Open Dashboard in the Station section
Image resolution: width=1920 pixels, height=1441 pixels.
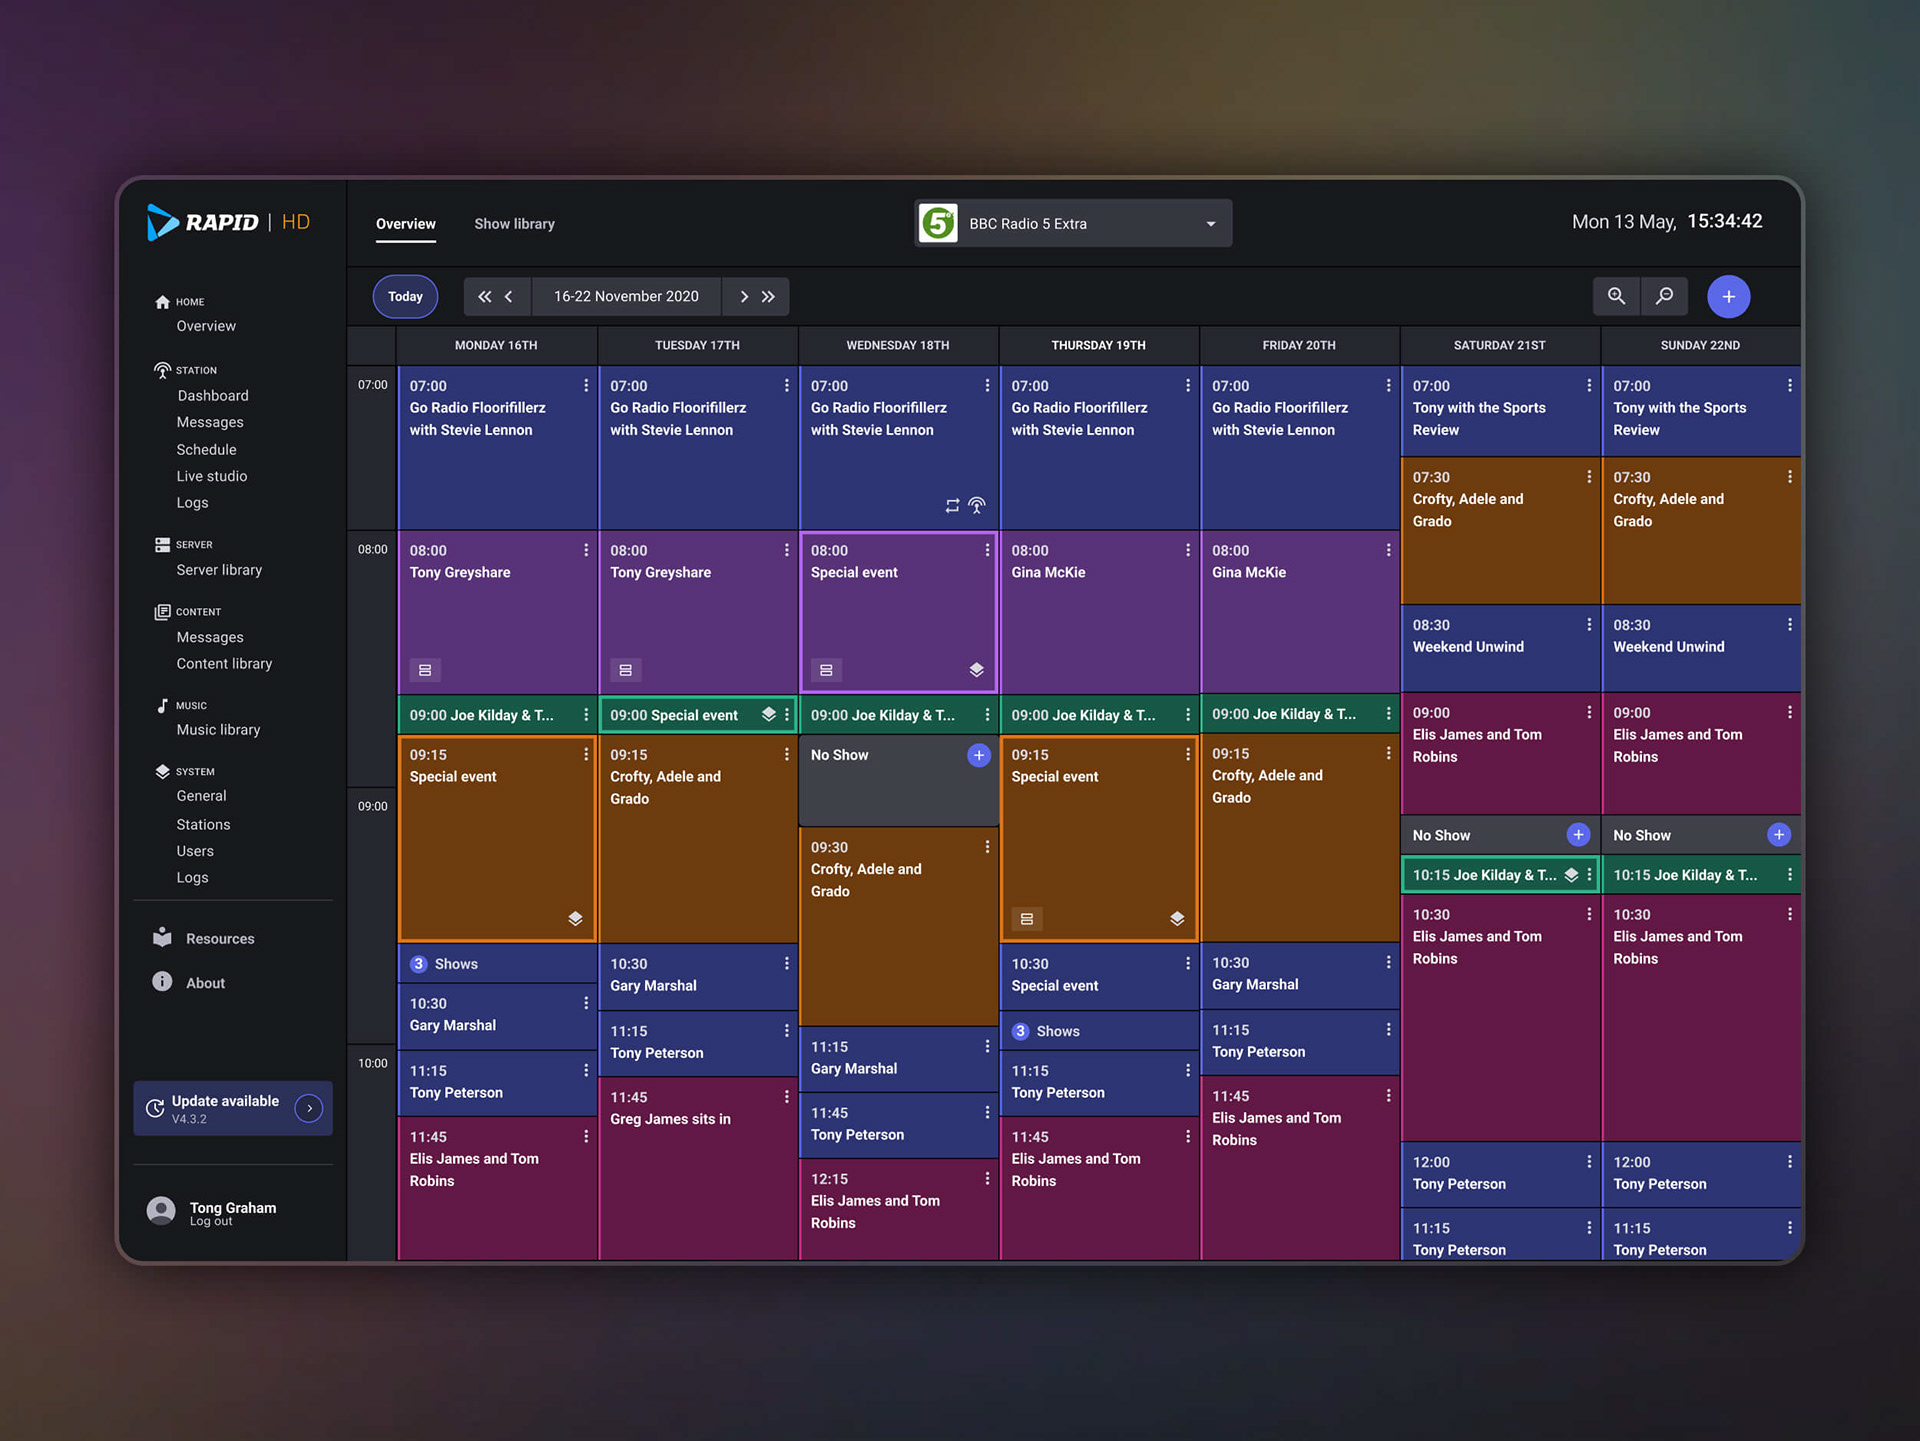click(213, 396)
